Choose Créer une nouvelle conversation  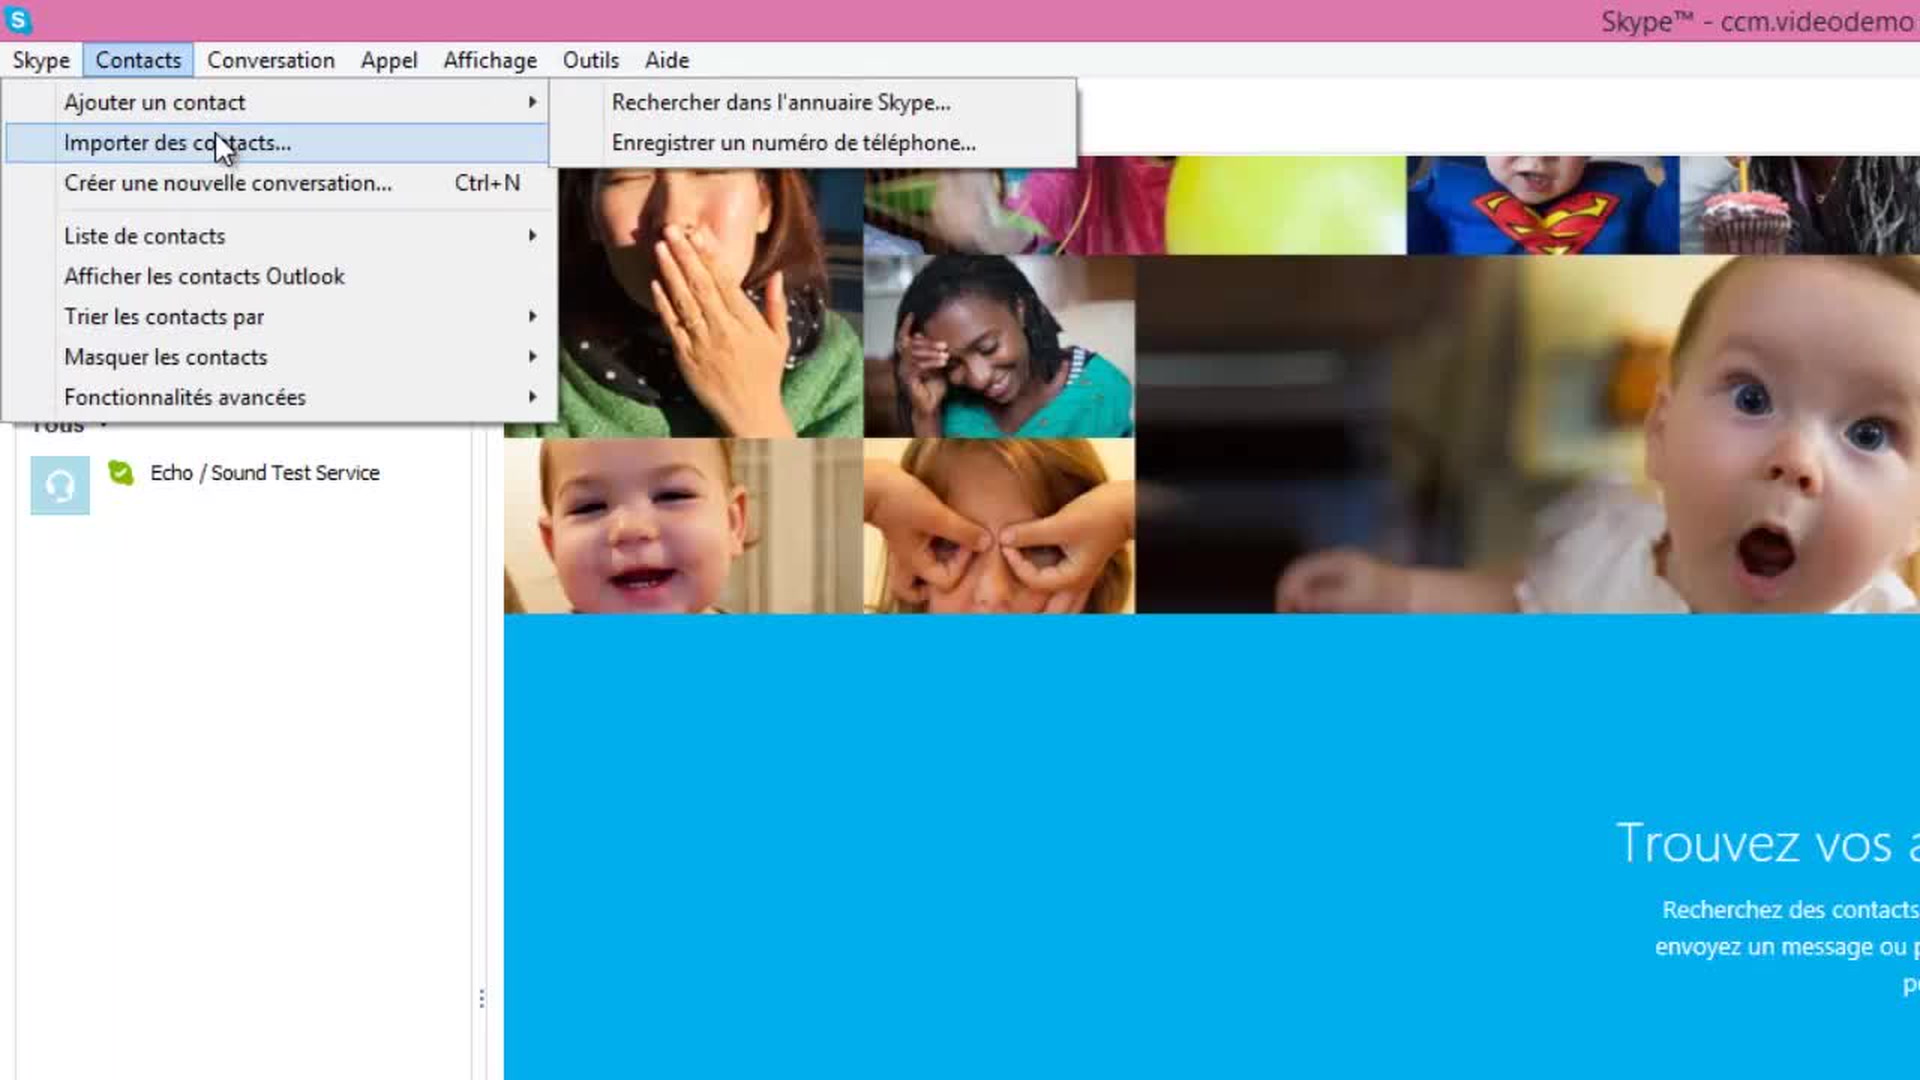[x=228, y=183]
